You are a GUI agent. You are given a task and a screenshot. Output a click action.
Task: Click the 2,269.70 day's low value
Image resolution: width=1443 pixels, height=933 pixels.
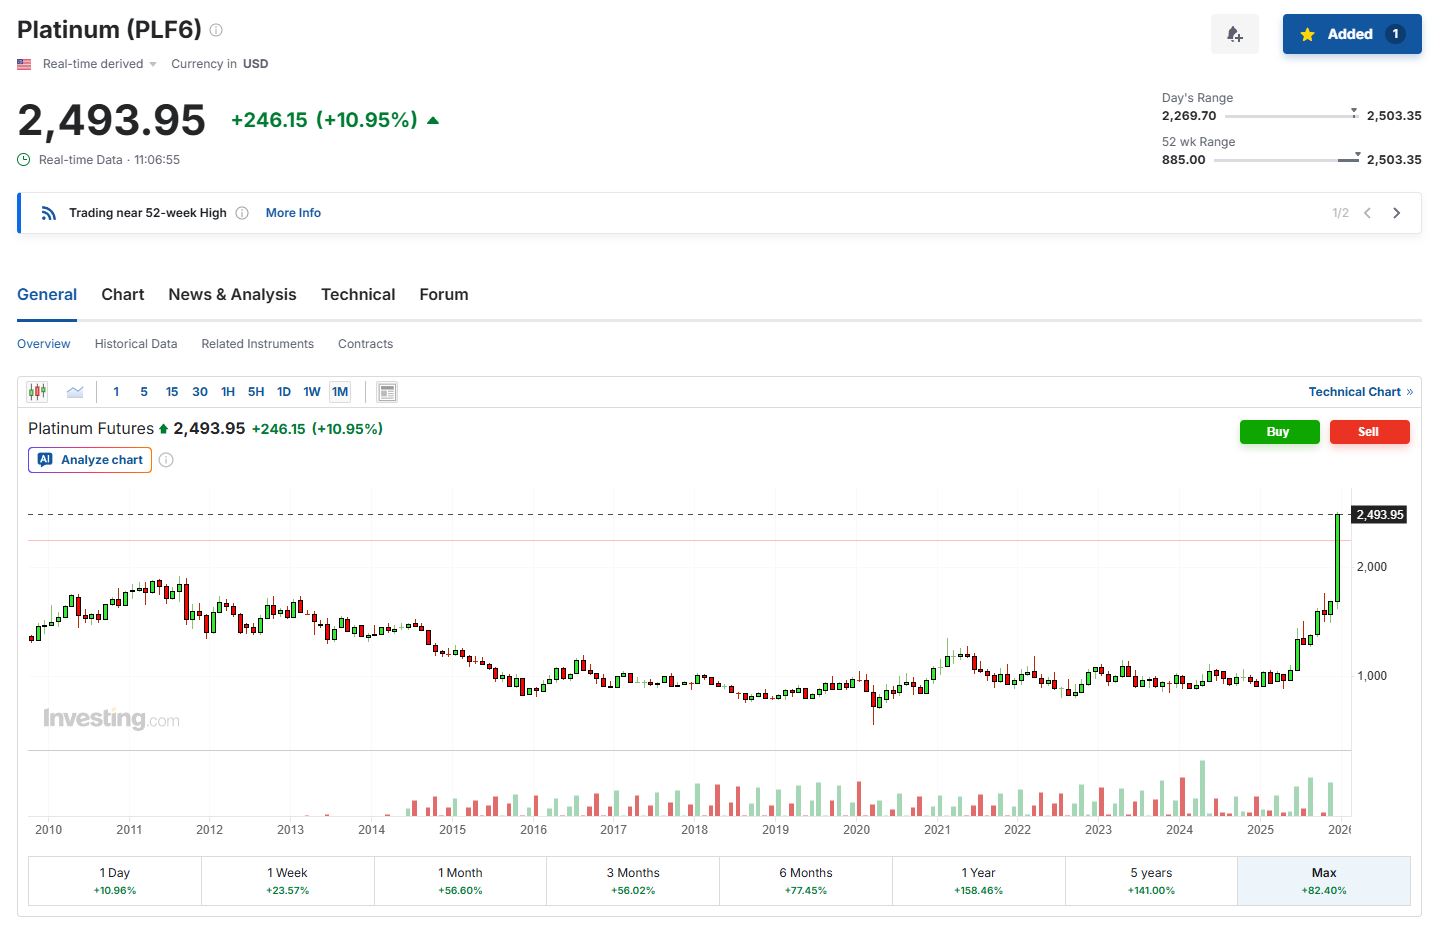point(1189,116)
